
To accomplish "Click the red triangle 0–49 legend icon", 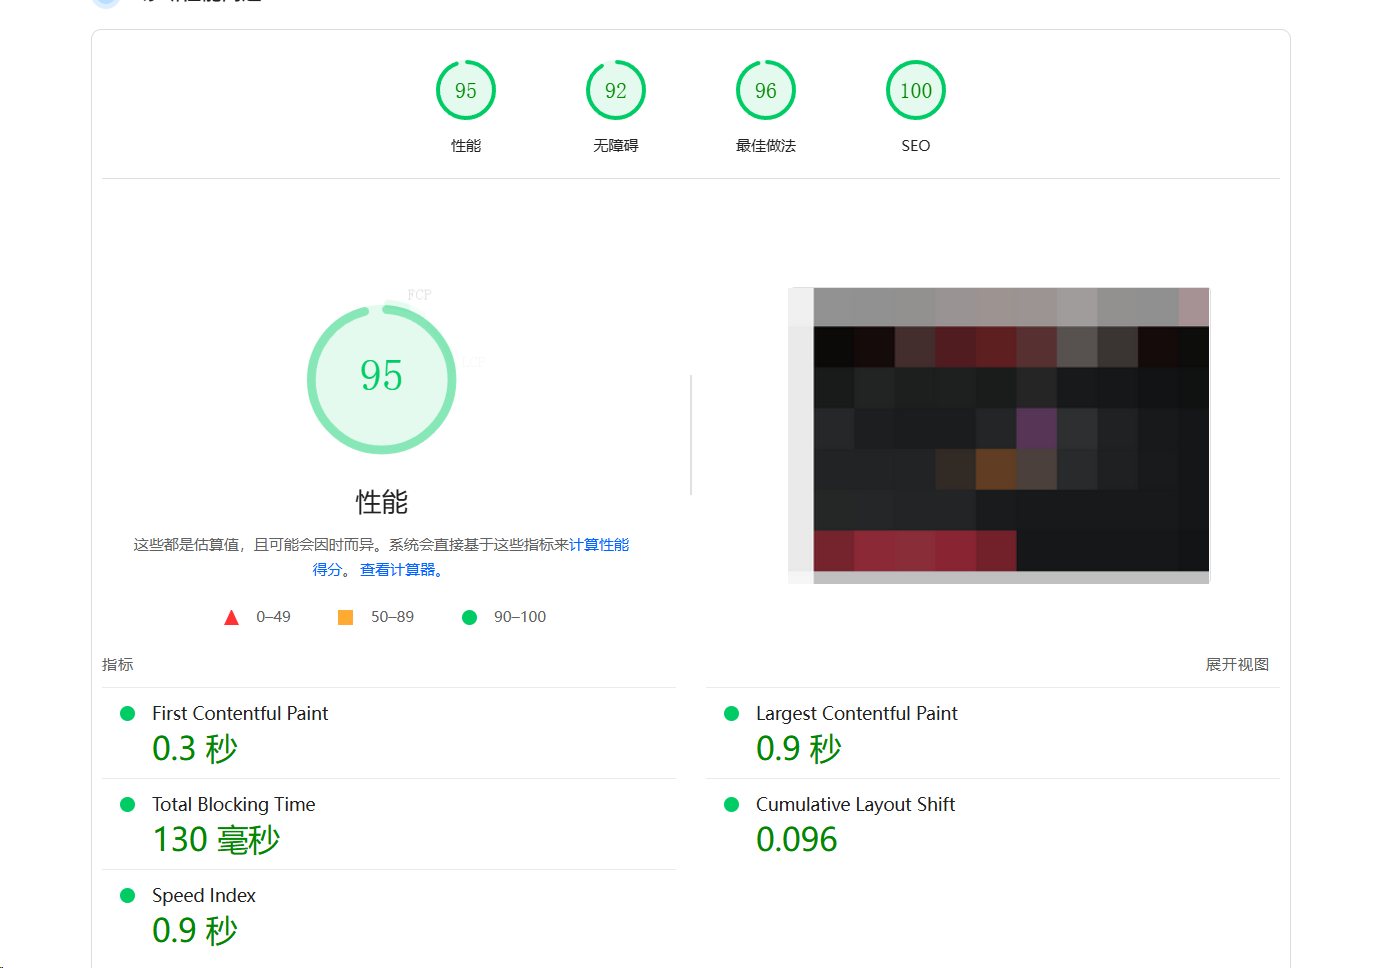I will [x=232, y=618].
